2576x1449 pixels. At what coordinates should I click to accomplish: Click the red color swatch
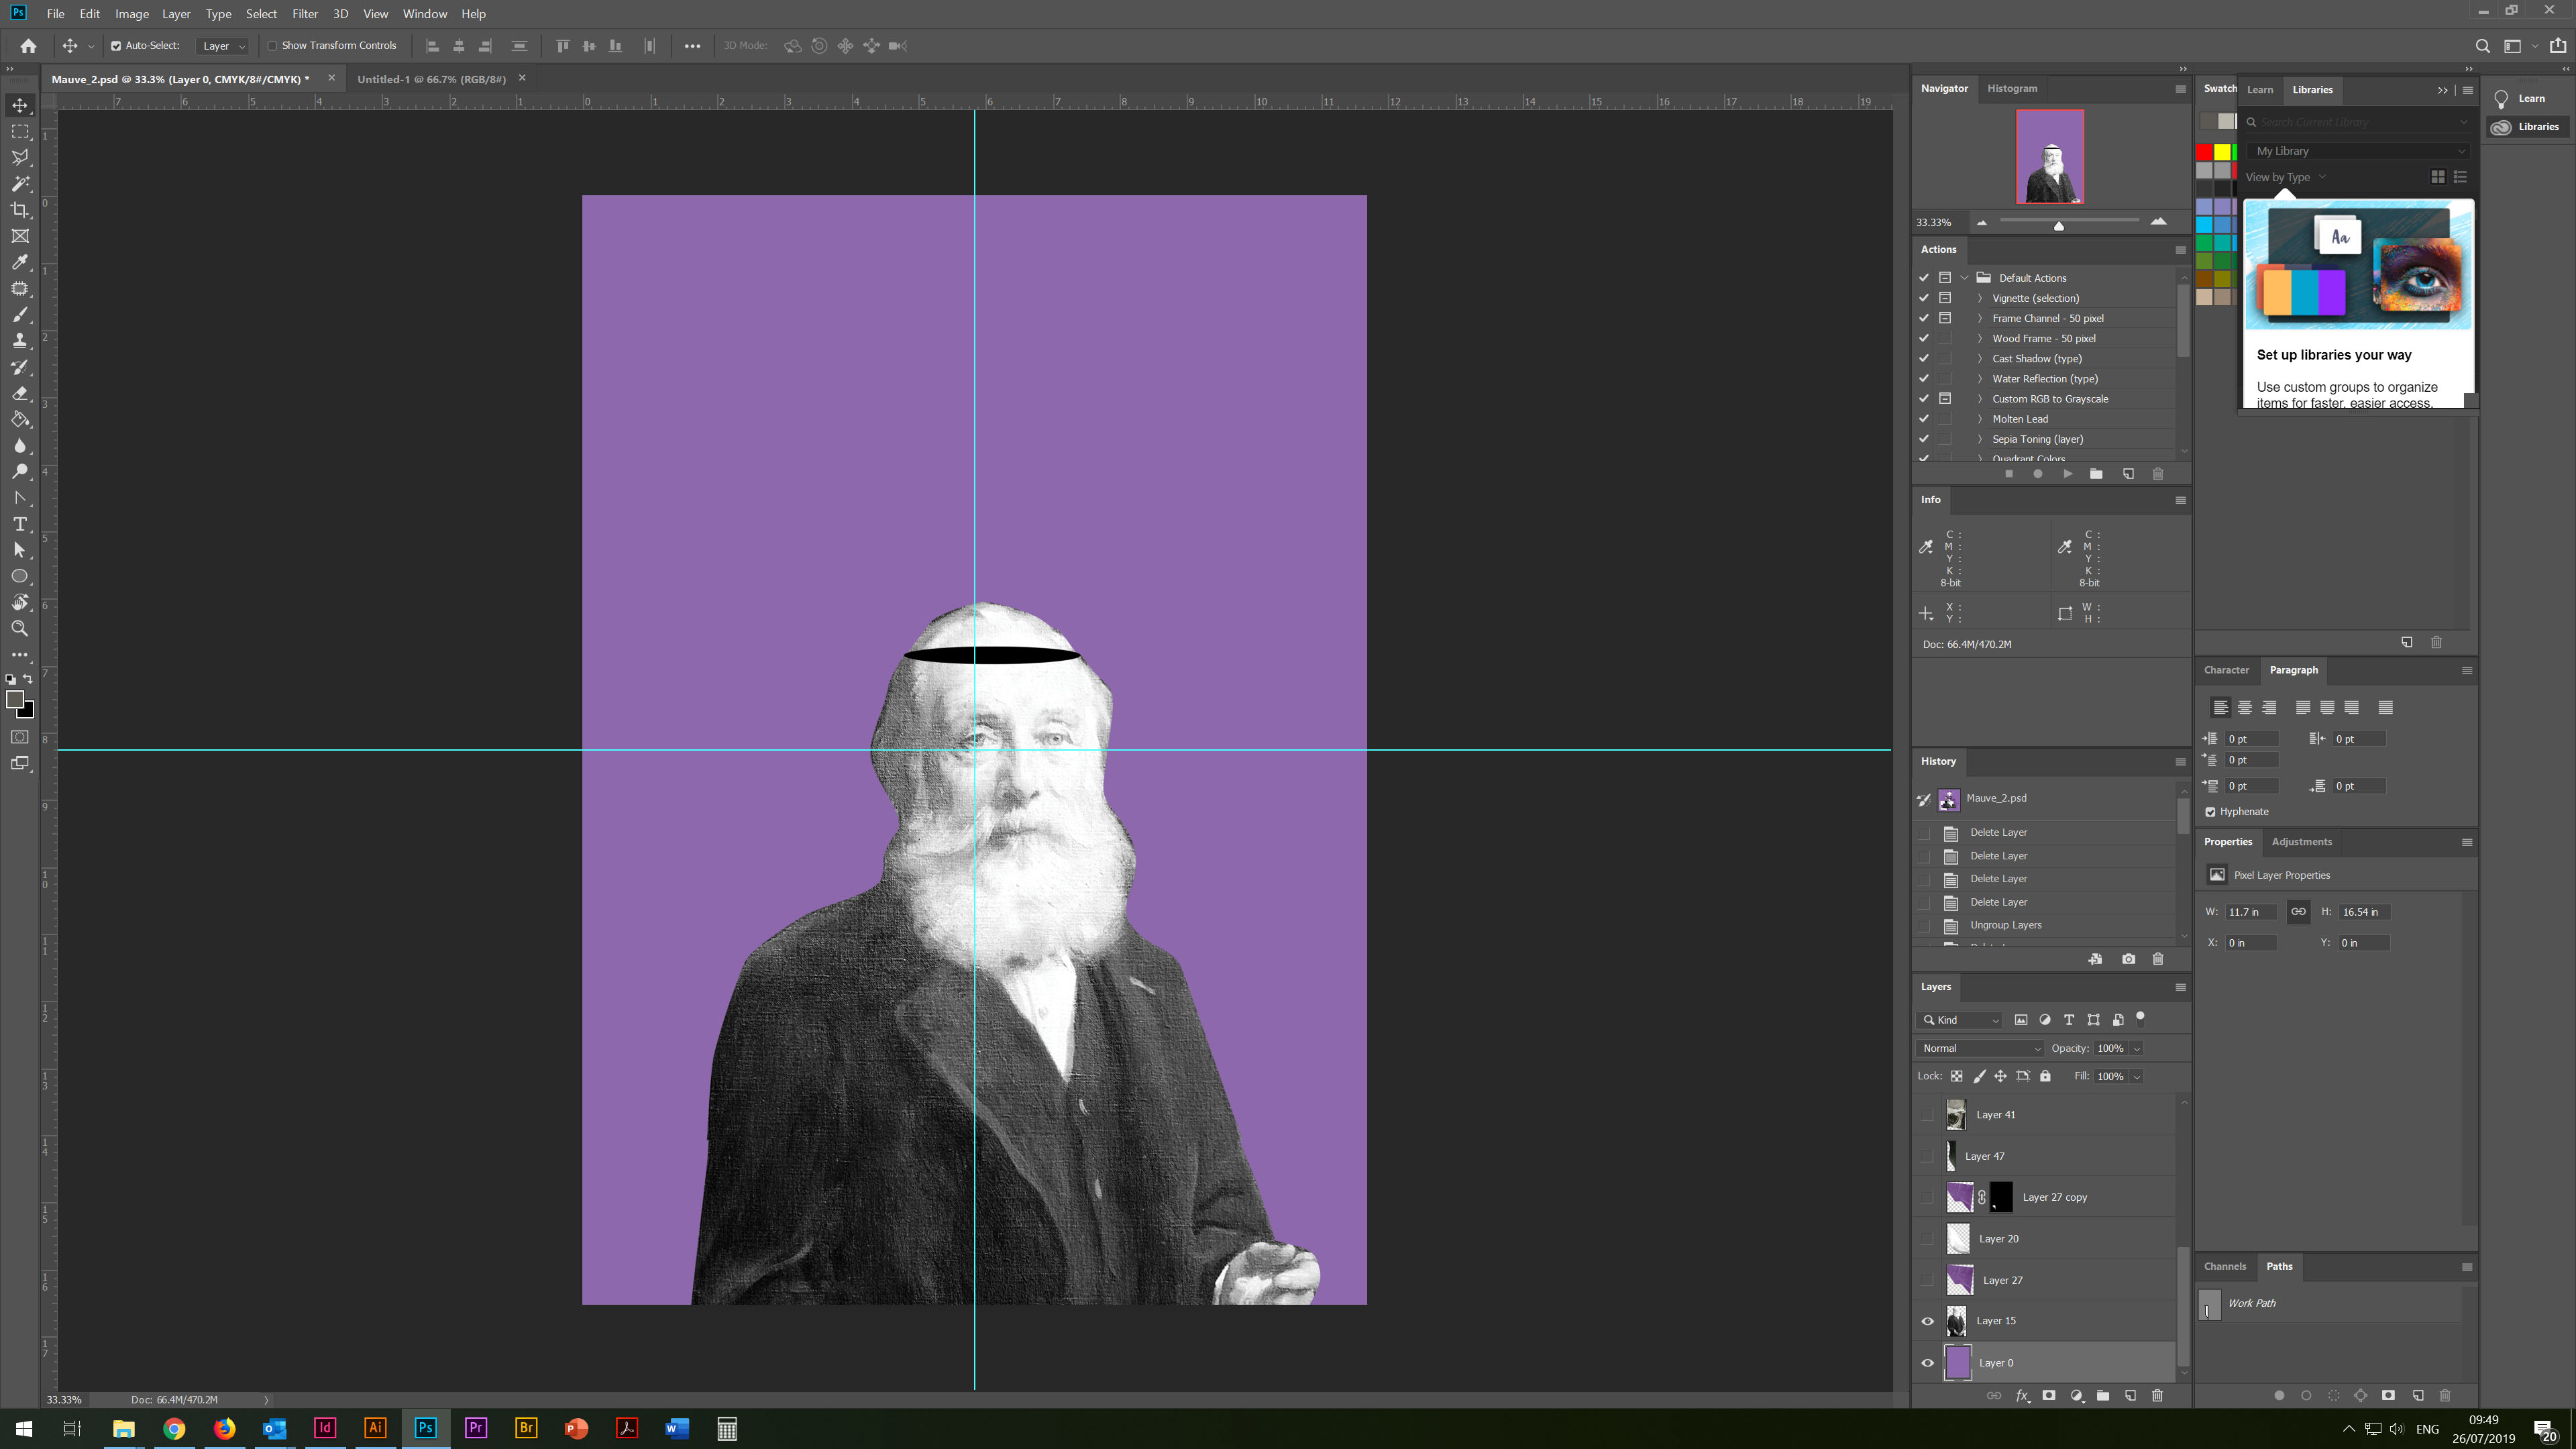[x=2204, y=152]
